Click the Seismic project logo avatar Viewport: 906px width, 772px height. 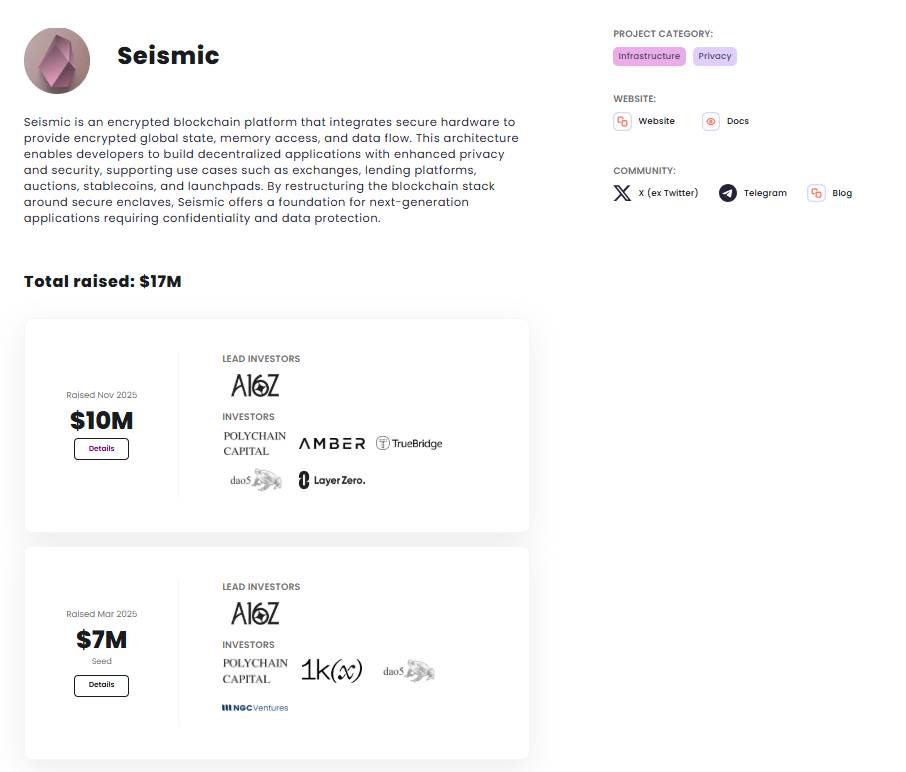coord(57,60)
